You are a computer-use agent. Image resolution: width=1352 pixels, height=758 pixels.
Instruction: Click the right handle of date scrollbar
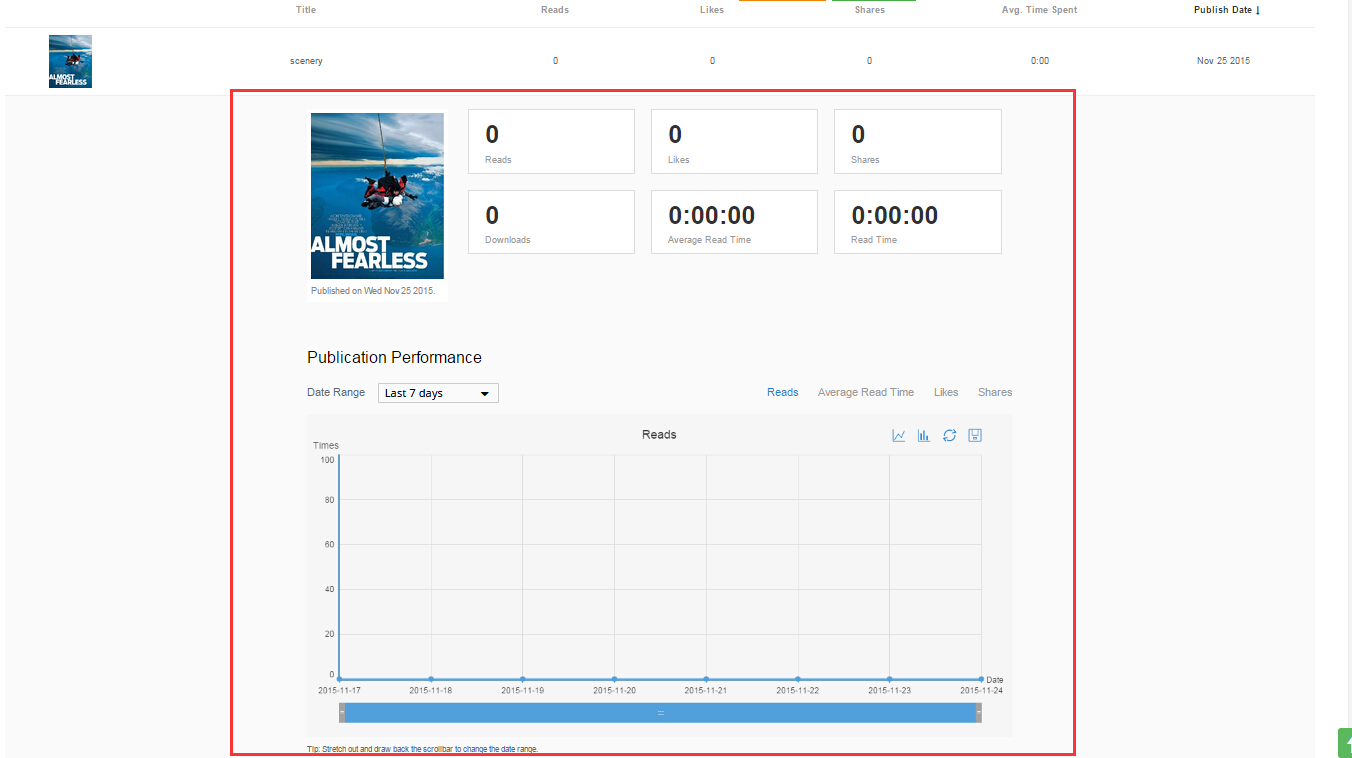[x=979, y=713]
